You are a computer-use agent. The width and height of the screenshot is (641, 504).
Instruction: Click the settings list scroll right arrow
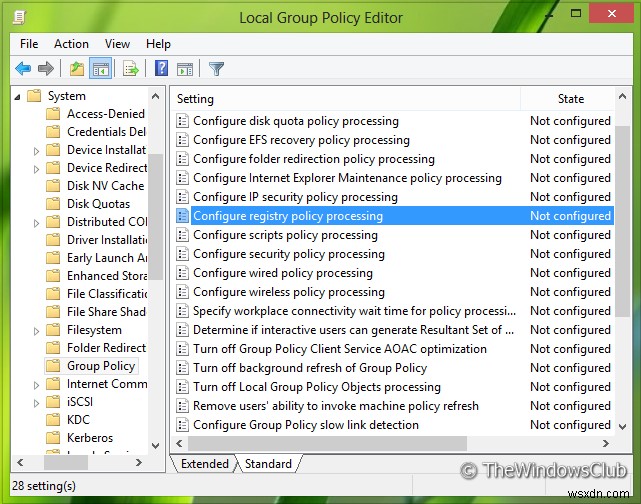coord(606,444)
